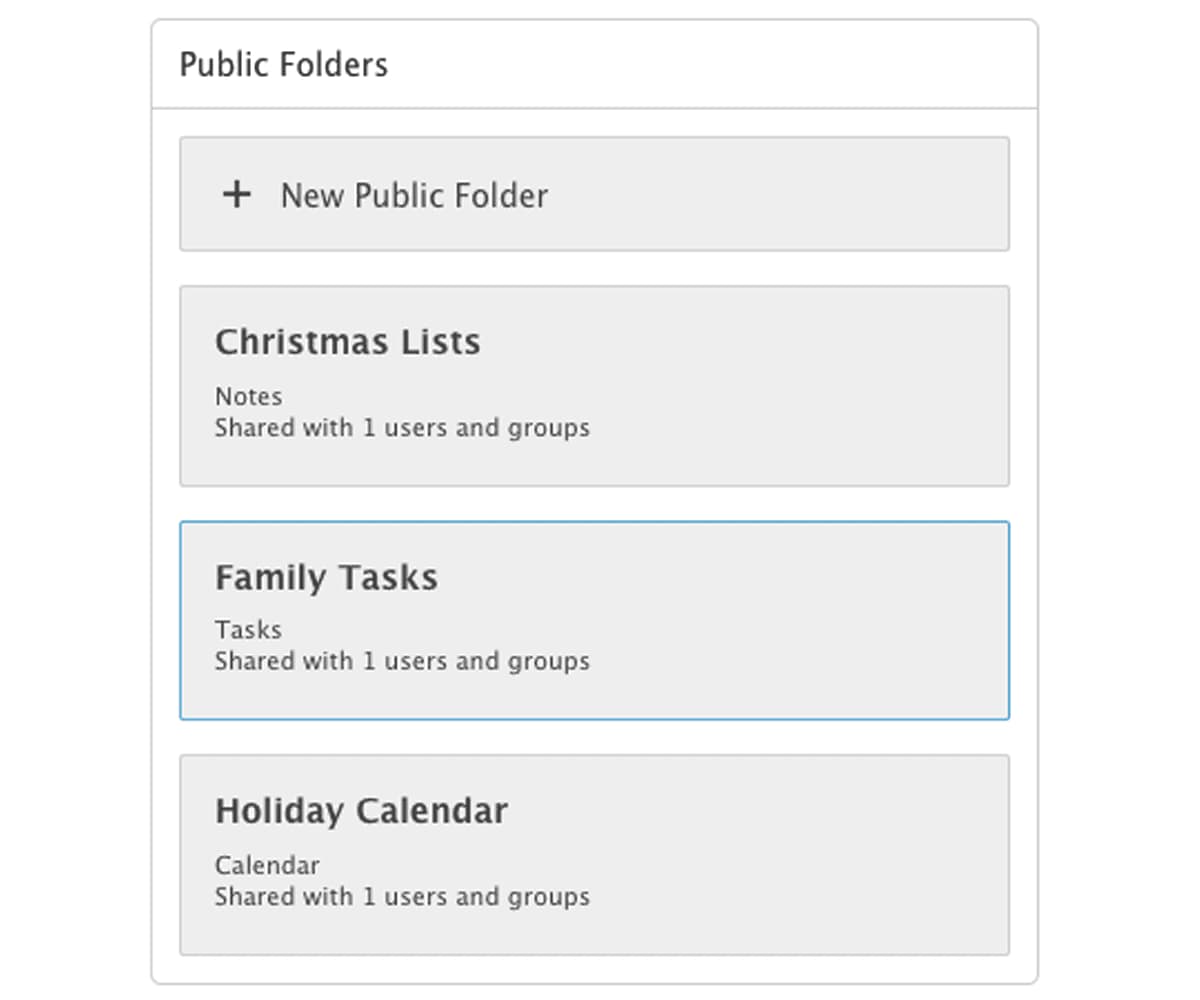The image size is (1200, 1000).
Task: Click sharing info for Holiday Calendar
Action: click(x=402, y=896)
